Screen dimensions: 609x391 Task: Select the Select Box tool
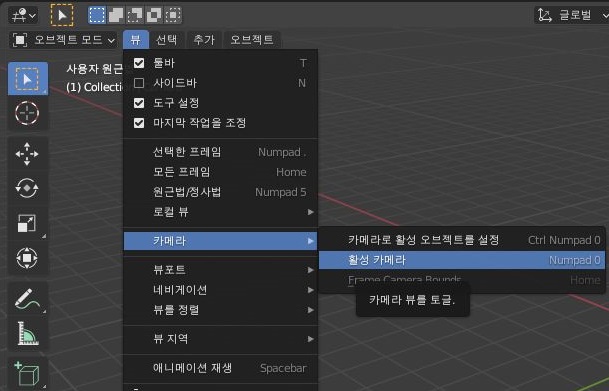[x=28, y=79]
